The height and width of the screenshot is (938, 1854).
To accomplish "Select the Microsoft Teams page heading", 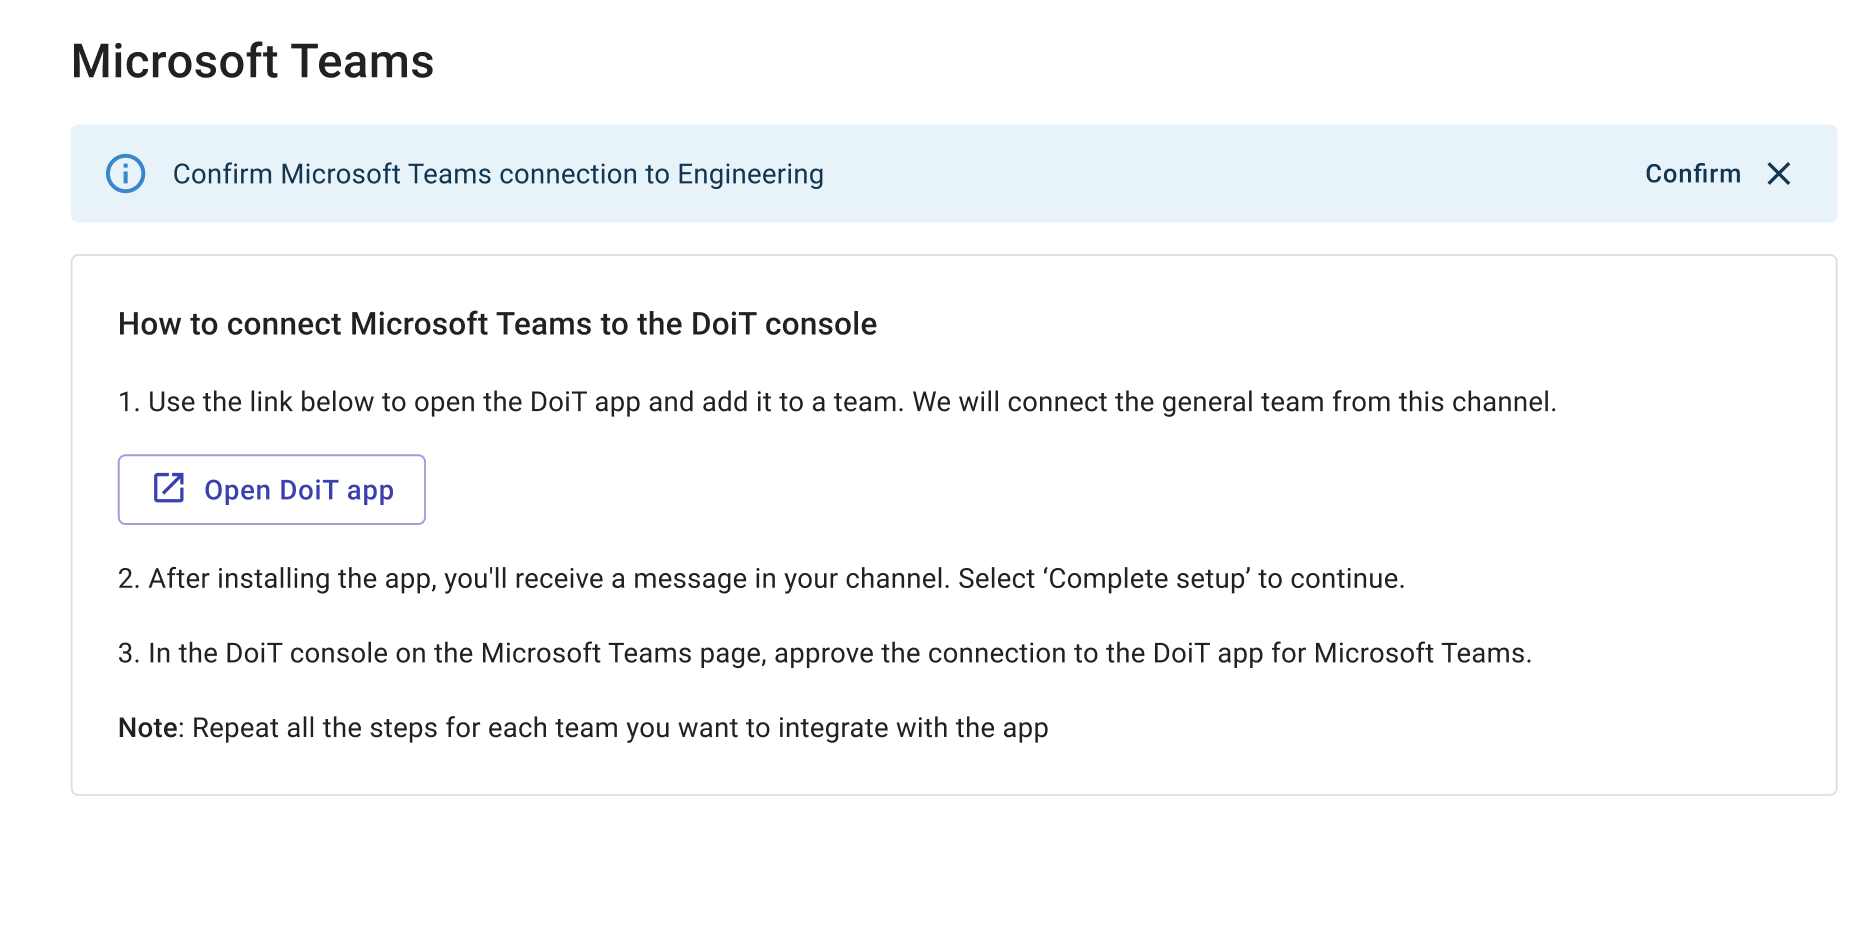I will pos(252,61).
